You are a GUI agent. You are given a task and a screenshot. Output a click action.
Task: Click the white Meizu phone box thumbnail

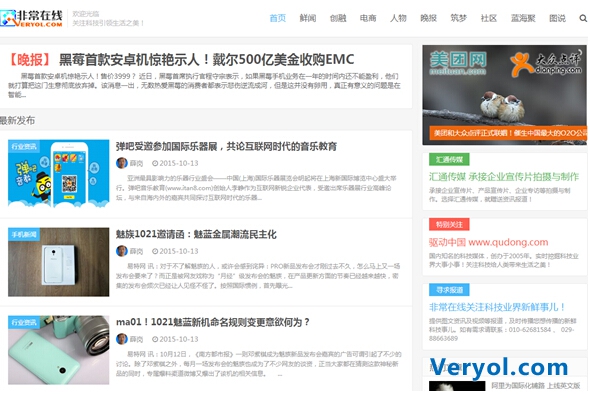click(59, 262)
